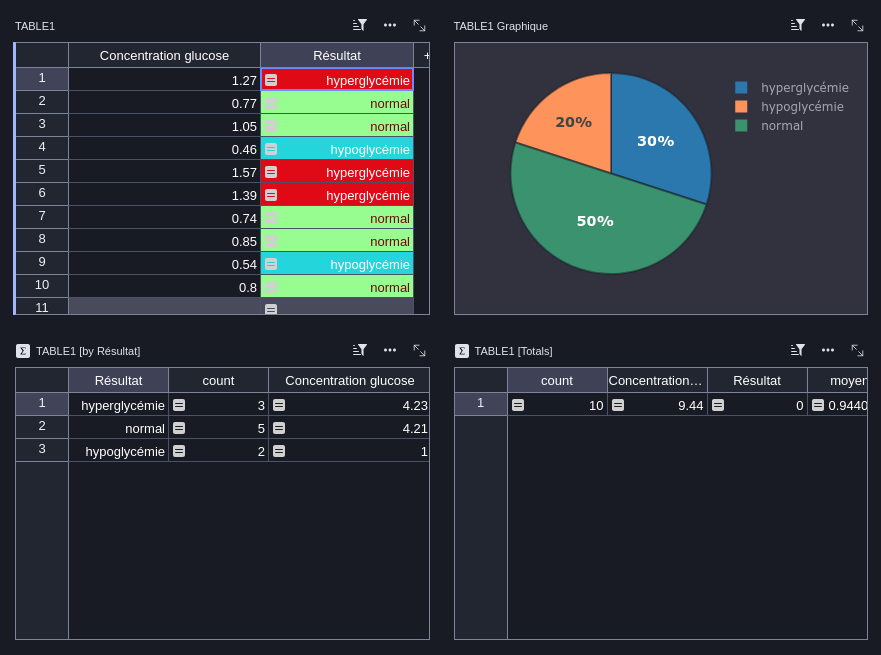Click the summary sigma icon beside TABLE1 [Totals]
This screenshot has height=655, width=881.
click(x=461, y=351)
